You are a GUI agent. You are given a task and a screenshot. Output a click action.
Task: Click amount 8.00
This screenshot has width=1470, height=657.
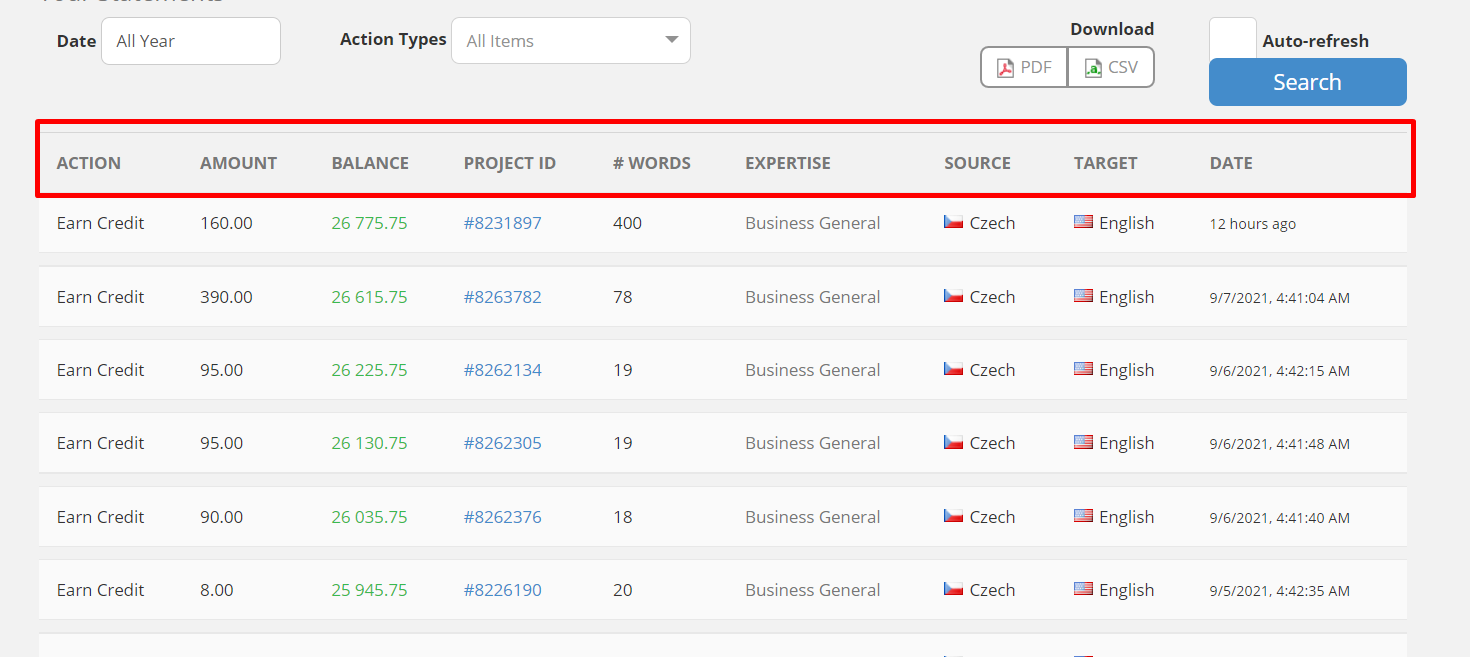[x=217, y=590]
